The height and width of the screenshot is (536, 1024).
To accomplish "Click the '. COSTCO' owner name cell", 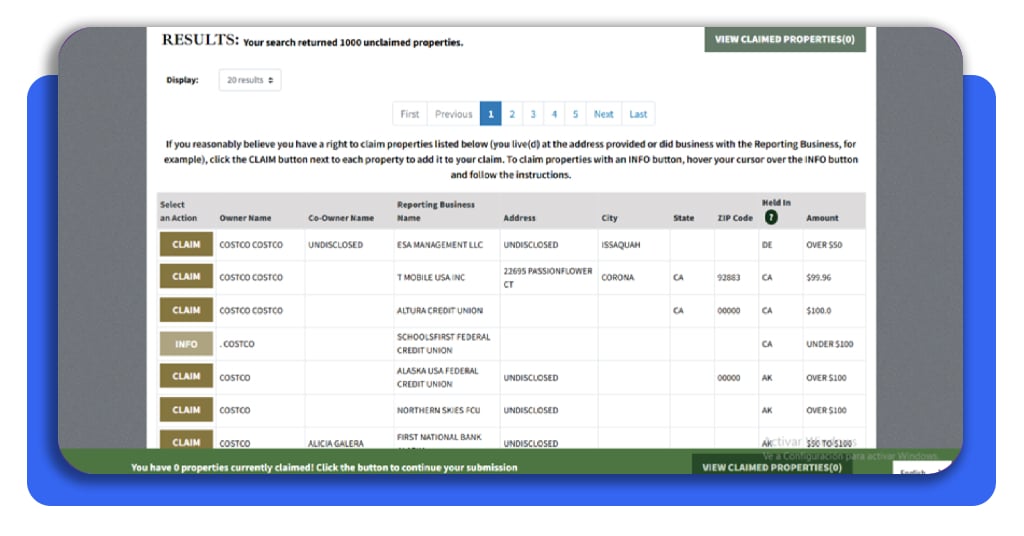I will click(237, 344).
